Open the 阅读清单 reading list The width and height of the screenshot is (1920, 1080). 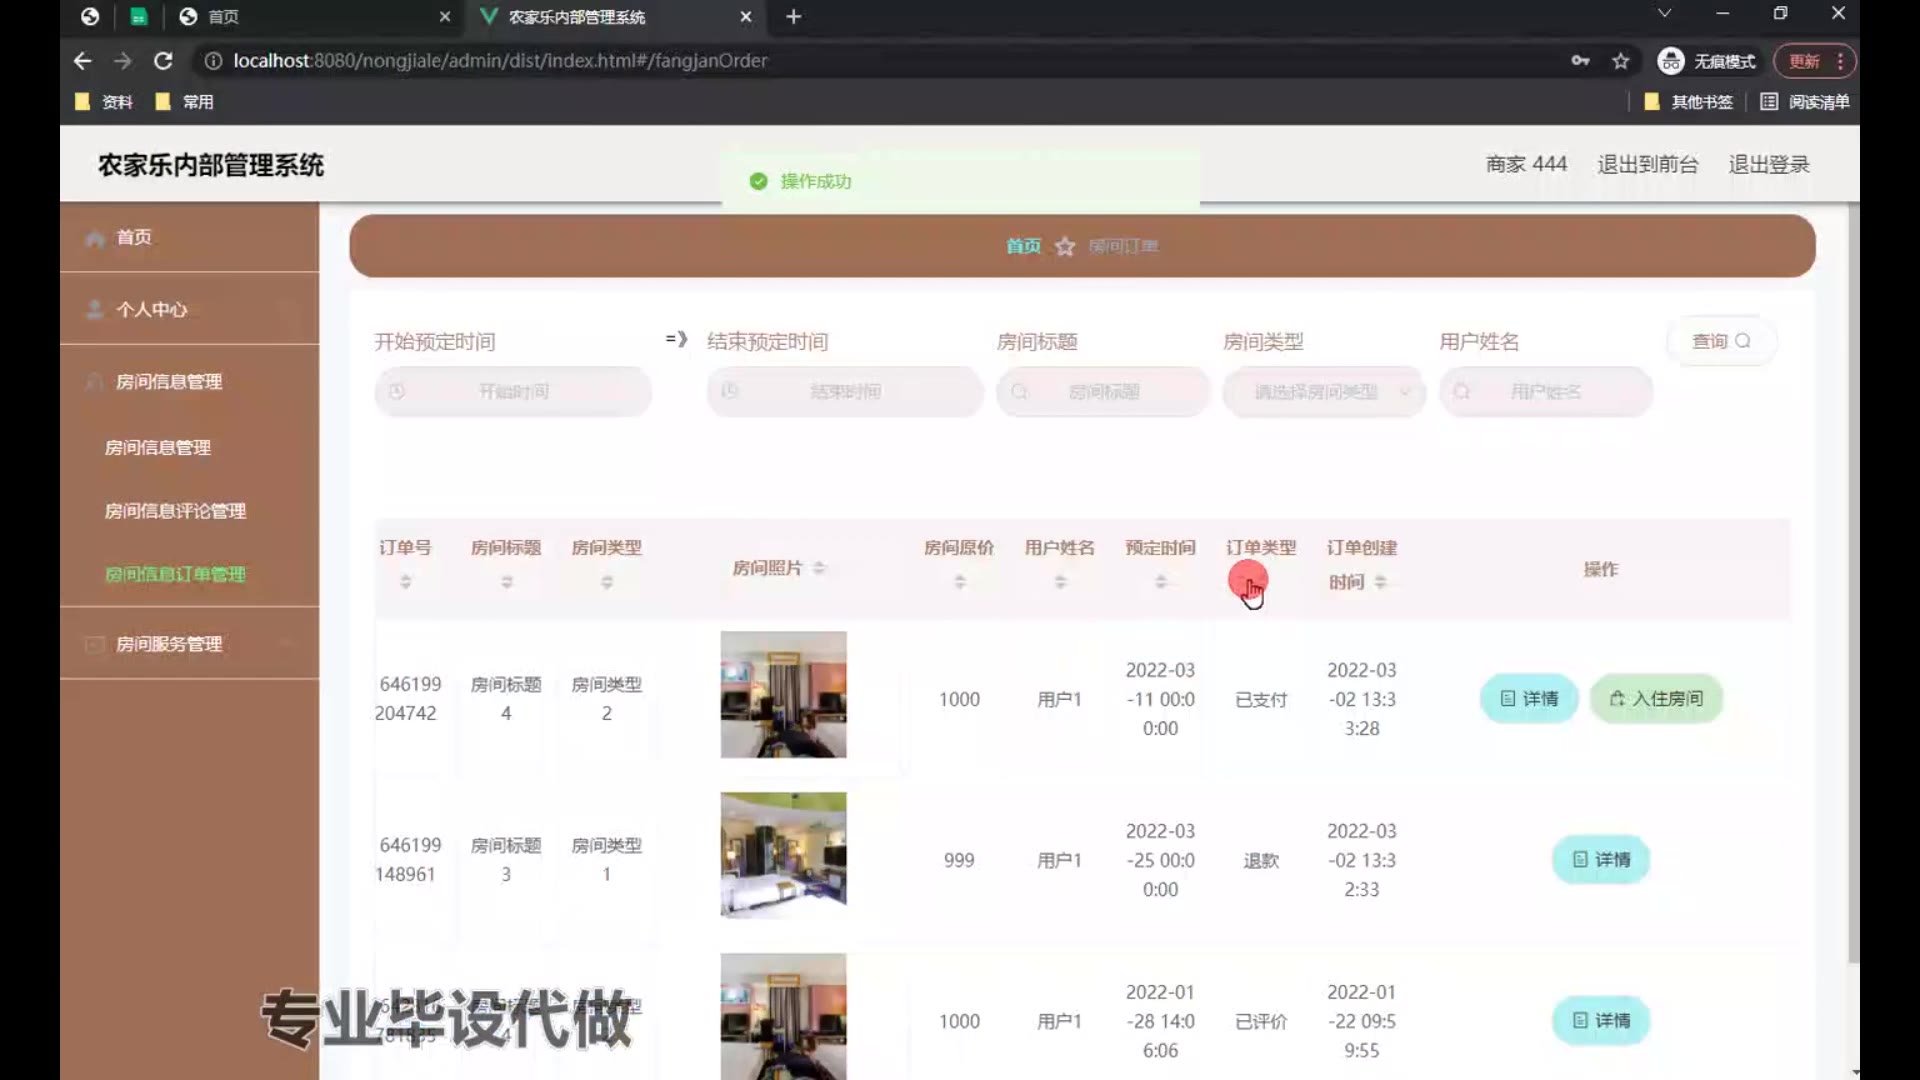pyautogui.click(x=1805, y=102)
